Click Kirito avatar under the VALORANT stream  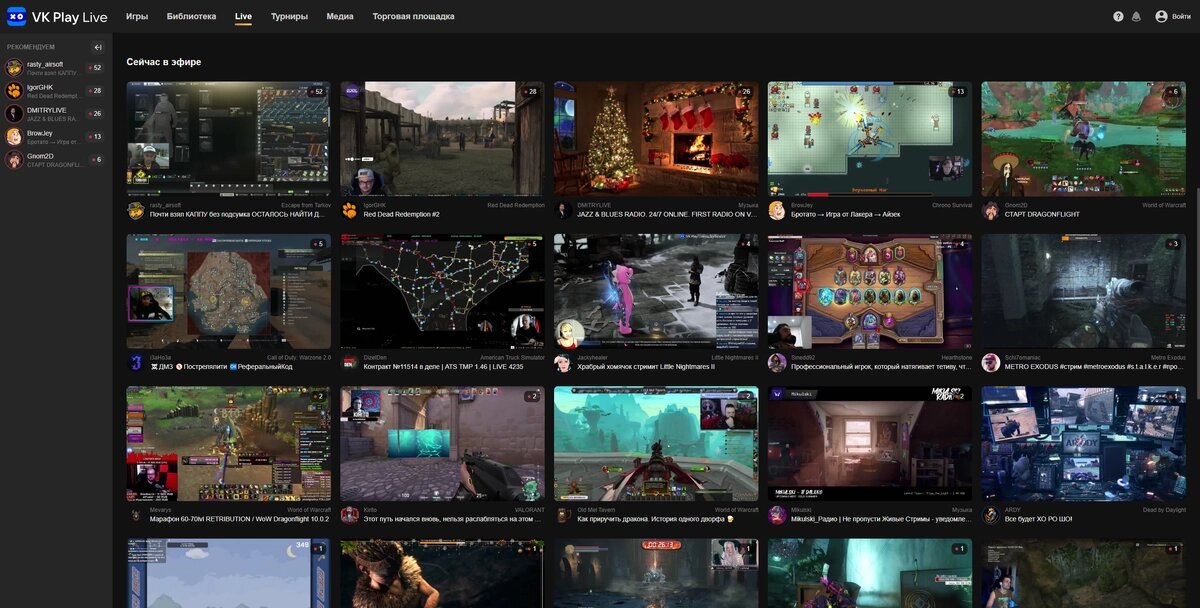click(350, 515)
